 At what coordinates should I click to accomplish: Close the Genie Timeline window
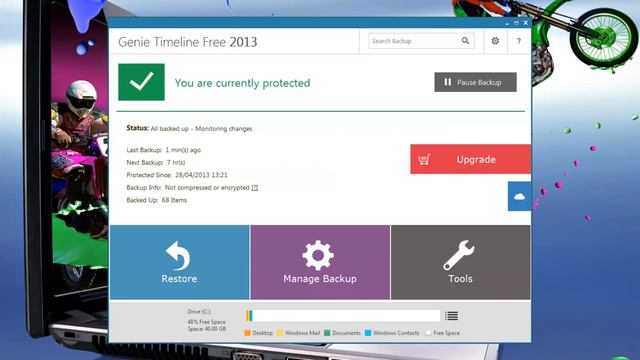[526, 23]
